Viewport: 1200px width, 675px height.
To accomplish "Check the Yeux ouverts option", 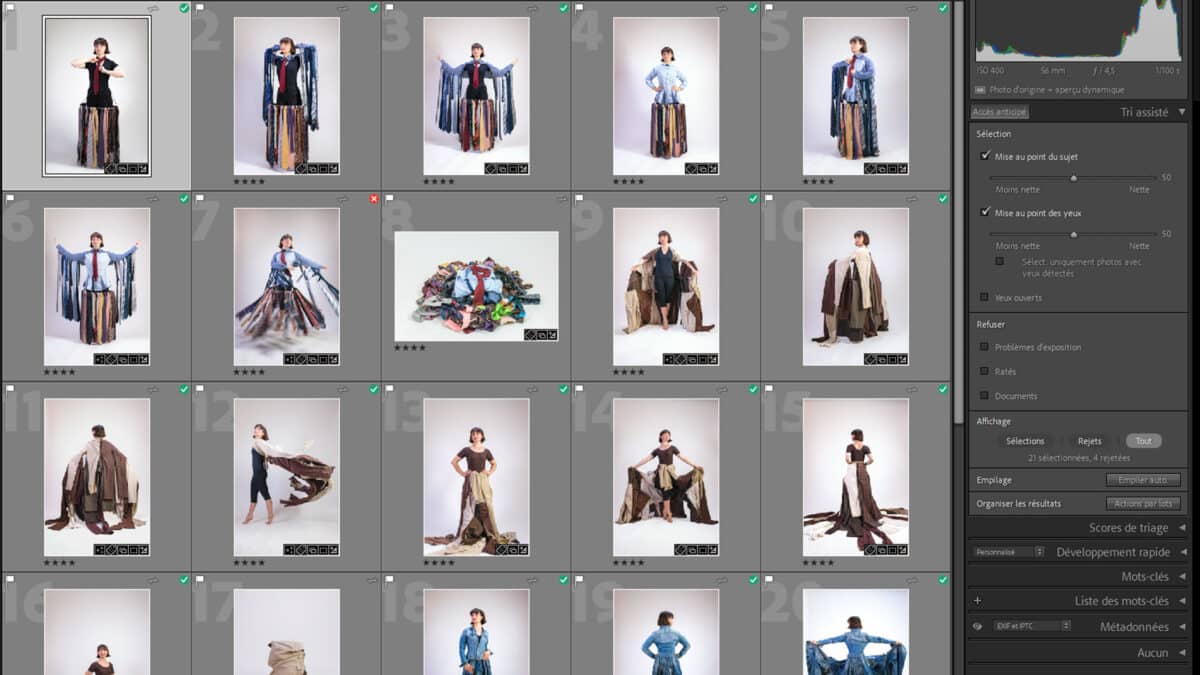I will (985, 297).
